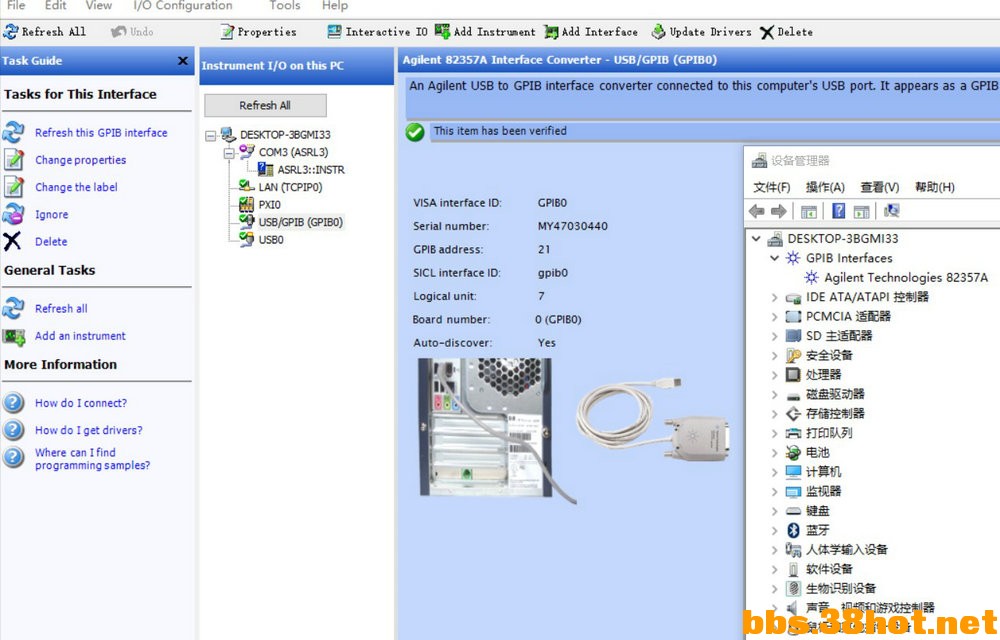Click the Refresh All button above the tree
Image resolution: width=1000 pixels, height=640 pixels.
[x=265, y=105]
